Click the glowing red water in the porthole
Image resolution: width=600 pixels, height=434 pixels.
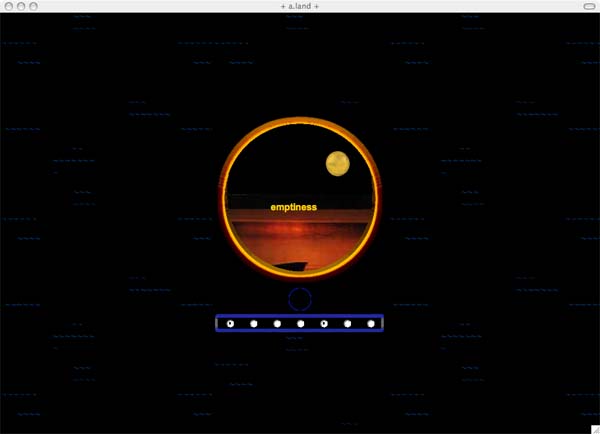(x=298, y=243)
